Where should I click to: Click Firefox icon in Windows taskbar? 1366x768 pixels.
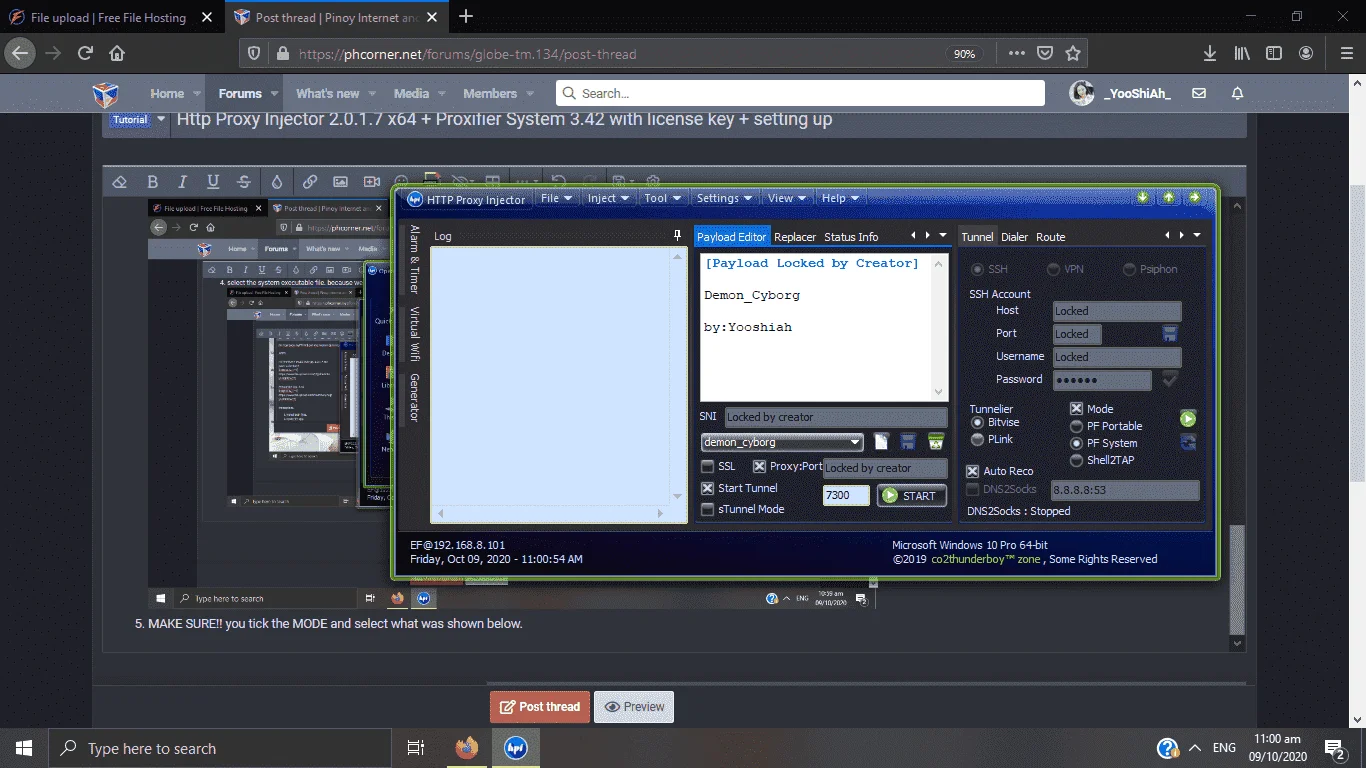466,748
